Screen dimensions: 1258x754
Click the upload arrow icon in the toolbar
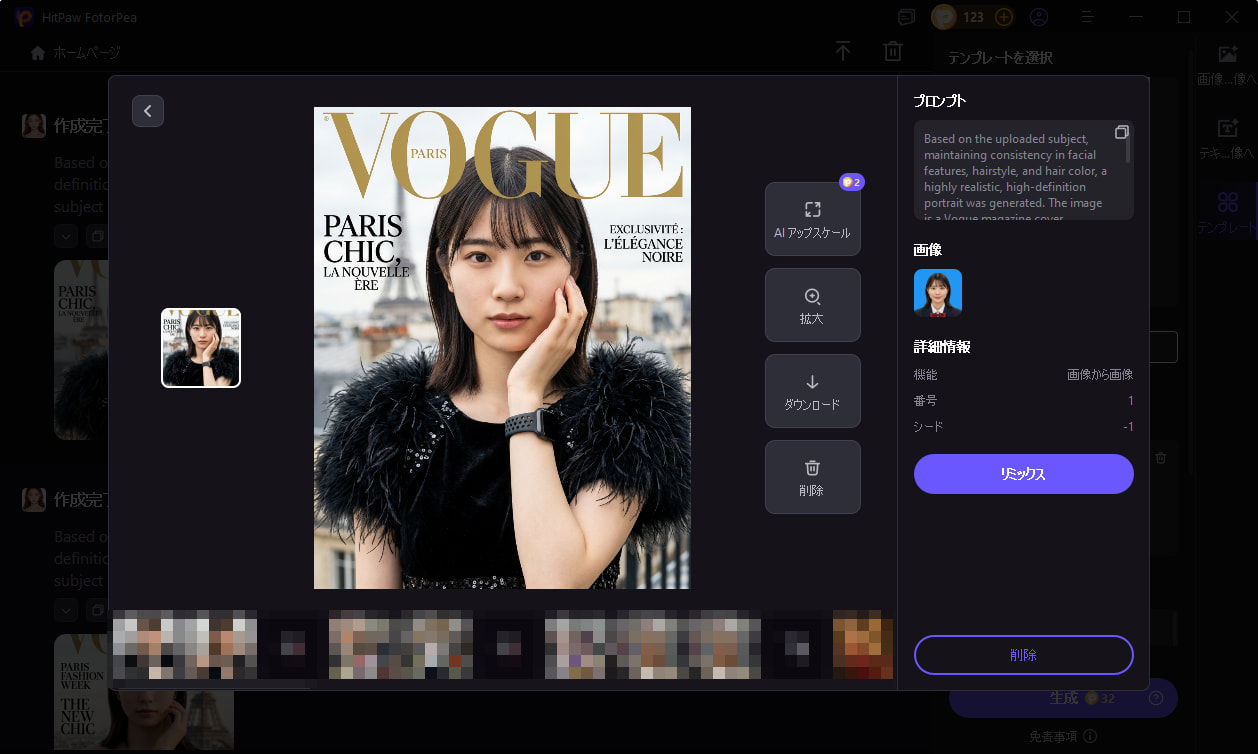(x=842, y=50)
